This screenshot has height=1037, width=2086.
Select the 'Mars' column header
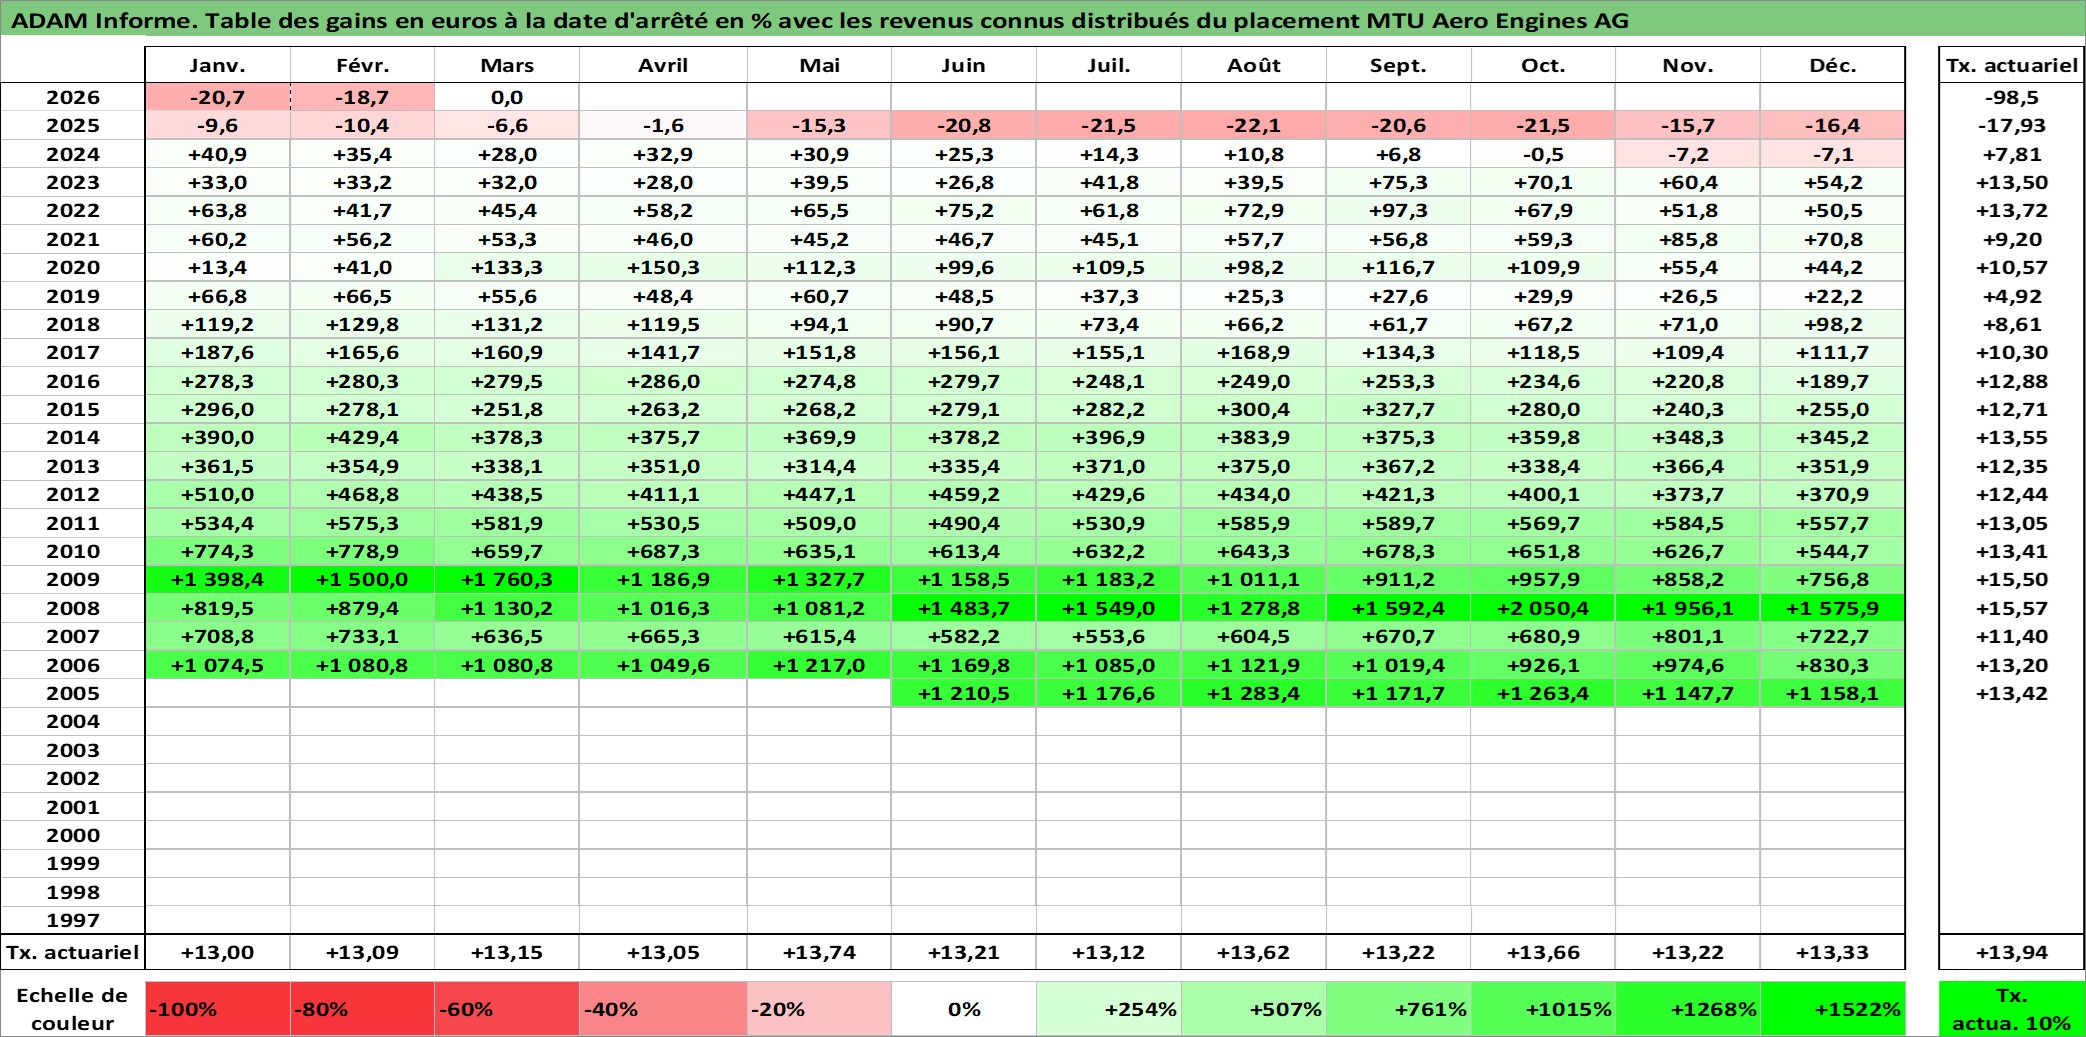(507, 65)
